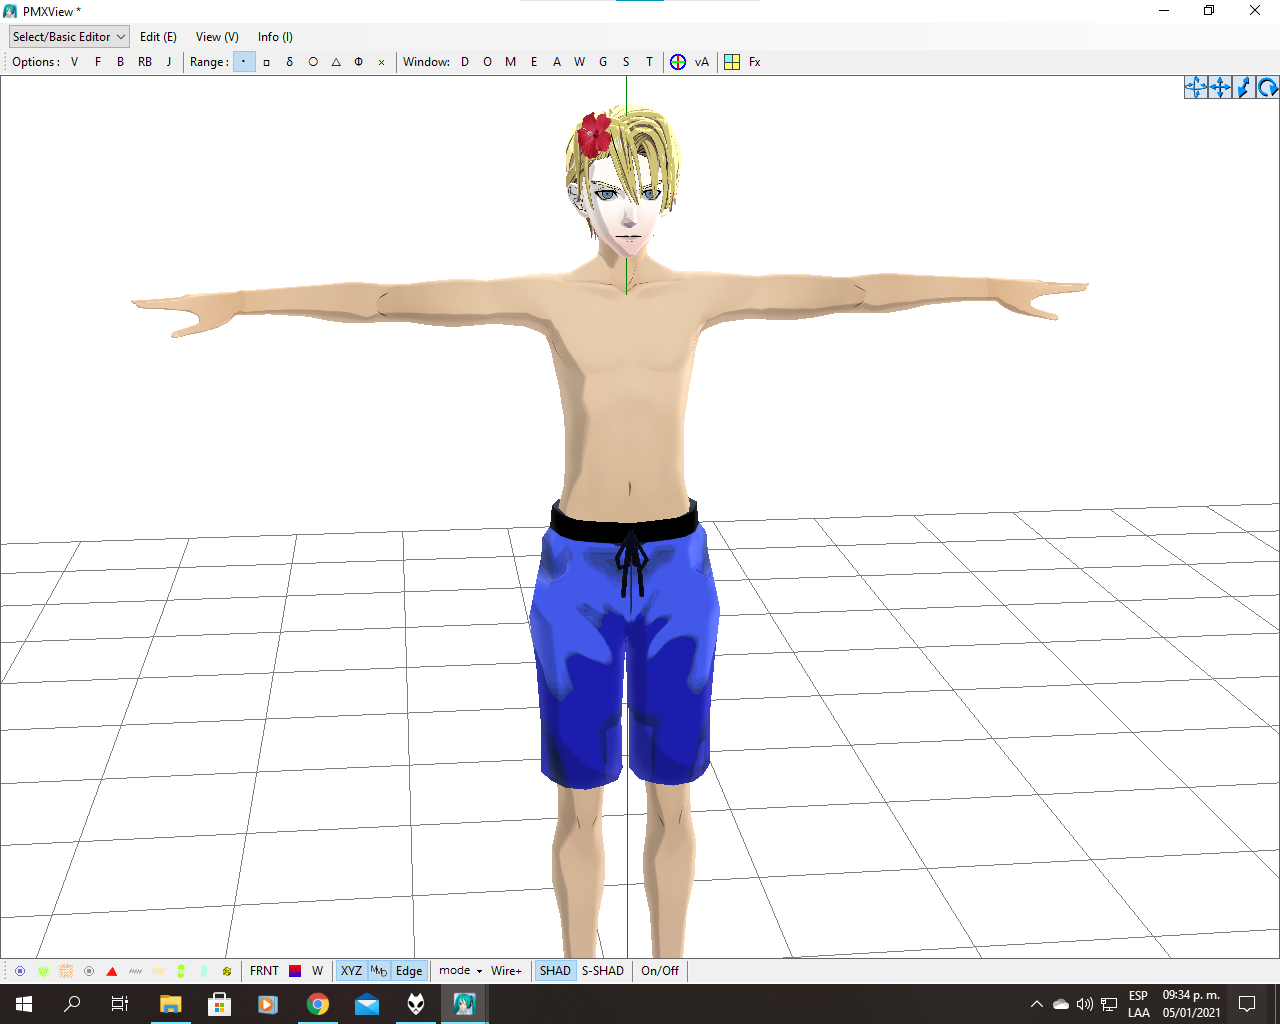The height and width of the screenshot is (1024, 1280).
Task: Open the Windows Start menu
Action: coord(24,1004)
